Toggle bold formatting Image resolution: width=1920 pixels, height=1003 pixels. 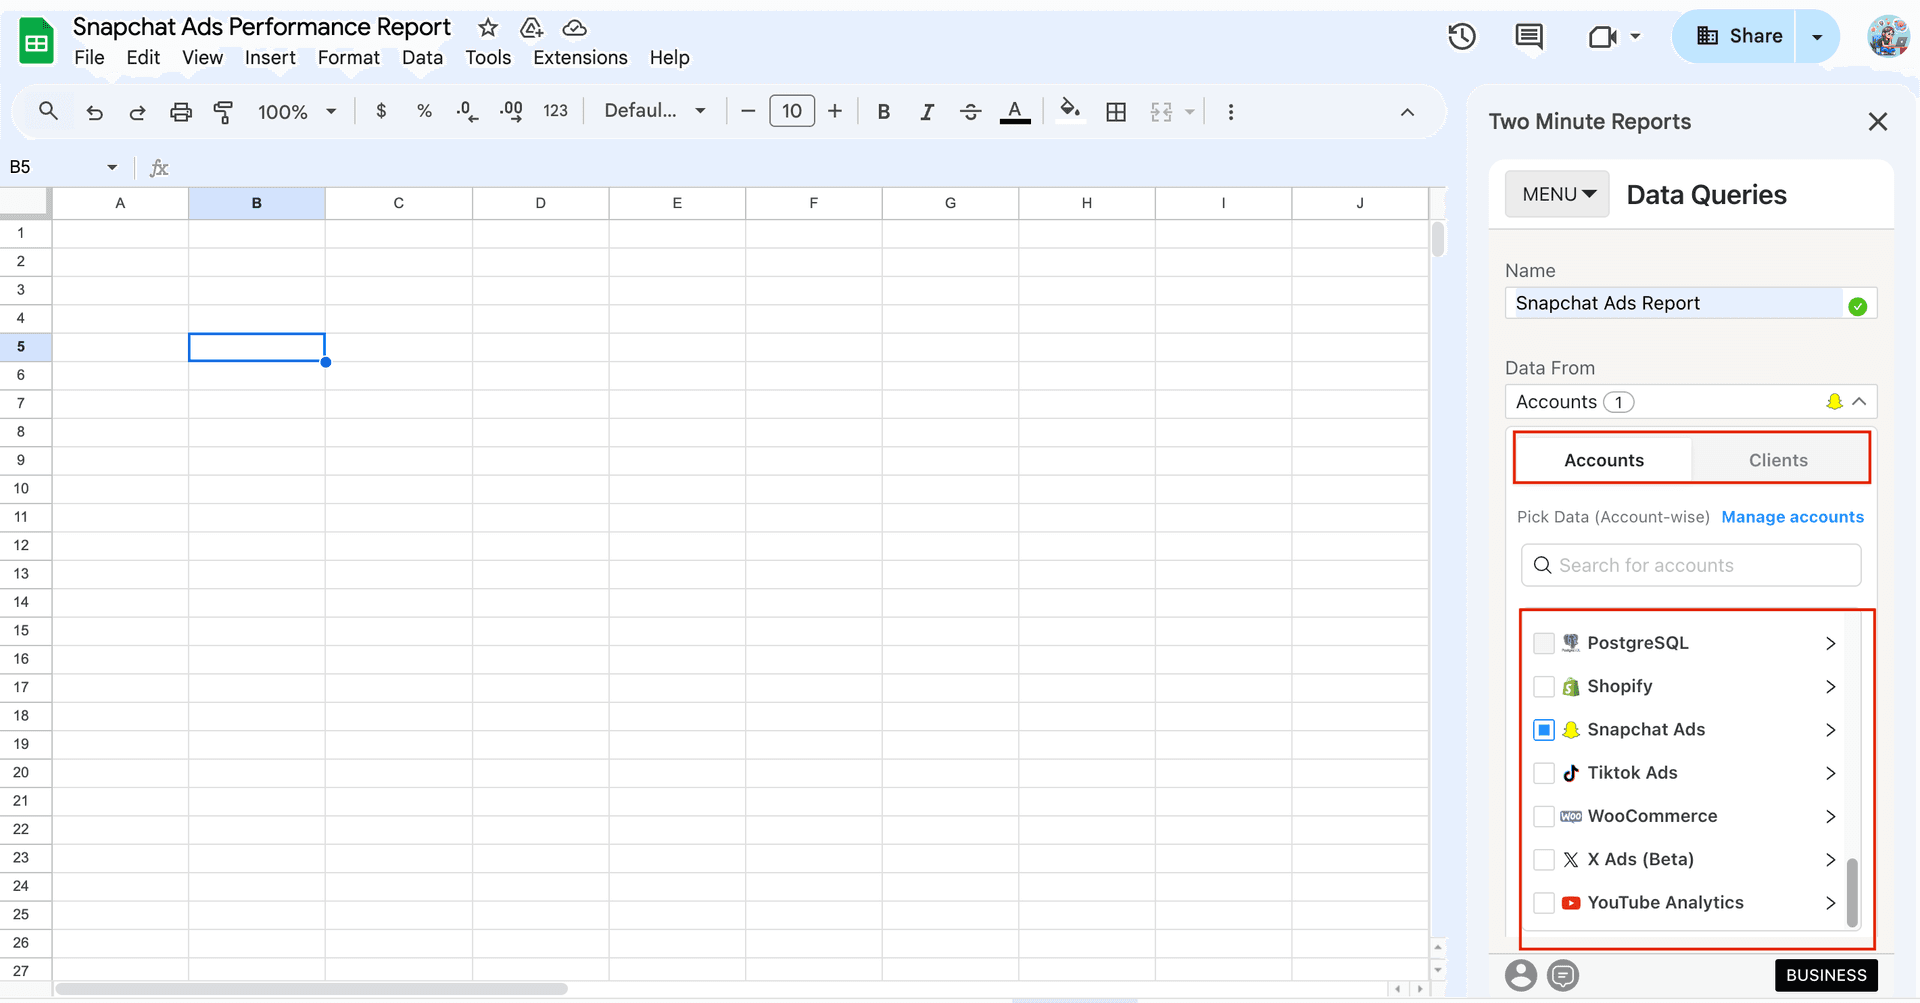pyautogui.click(x=883, y=112)
